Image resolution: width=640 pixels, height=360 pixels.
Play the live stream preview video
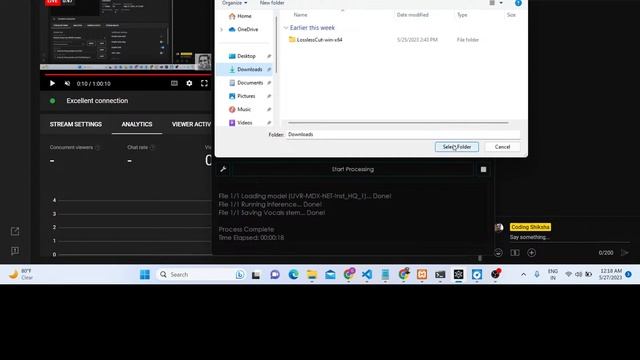click(52, 83)
